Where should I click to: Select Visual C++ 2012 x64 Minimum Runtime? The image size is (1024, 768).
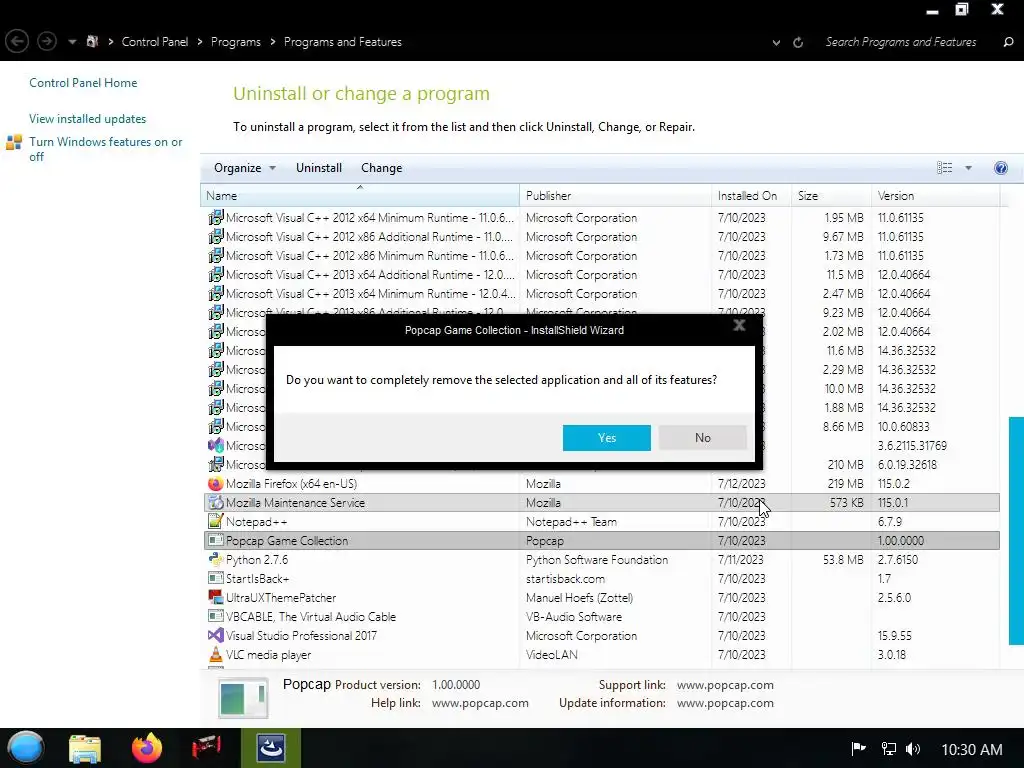(600, 218)
